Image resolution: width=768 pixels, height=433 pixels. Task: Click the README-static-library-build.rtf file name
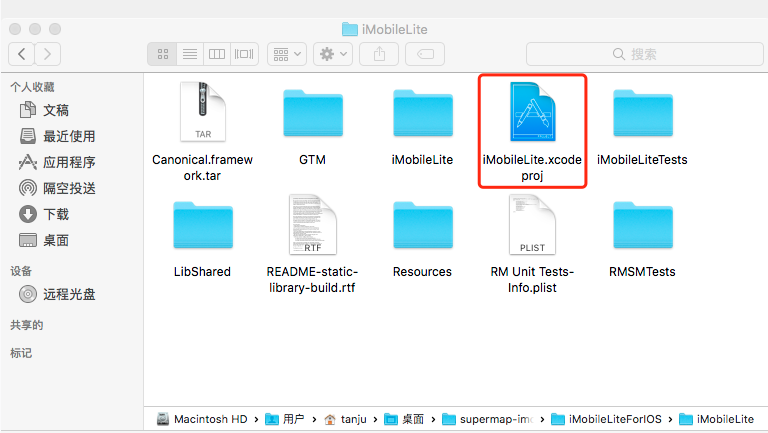click(312, 280)
